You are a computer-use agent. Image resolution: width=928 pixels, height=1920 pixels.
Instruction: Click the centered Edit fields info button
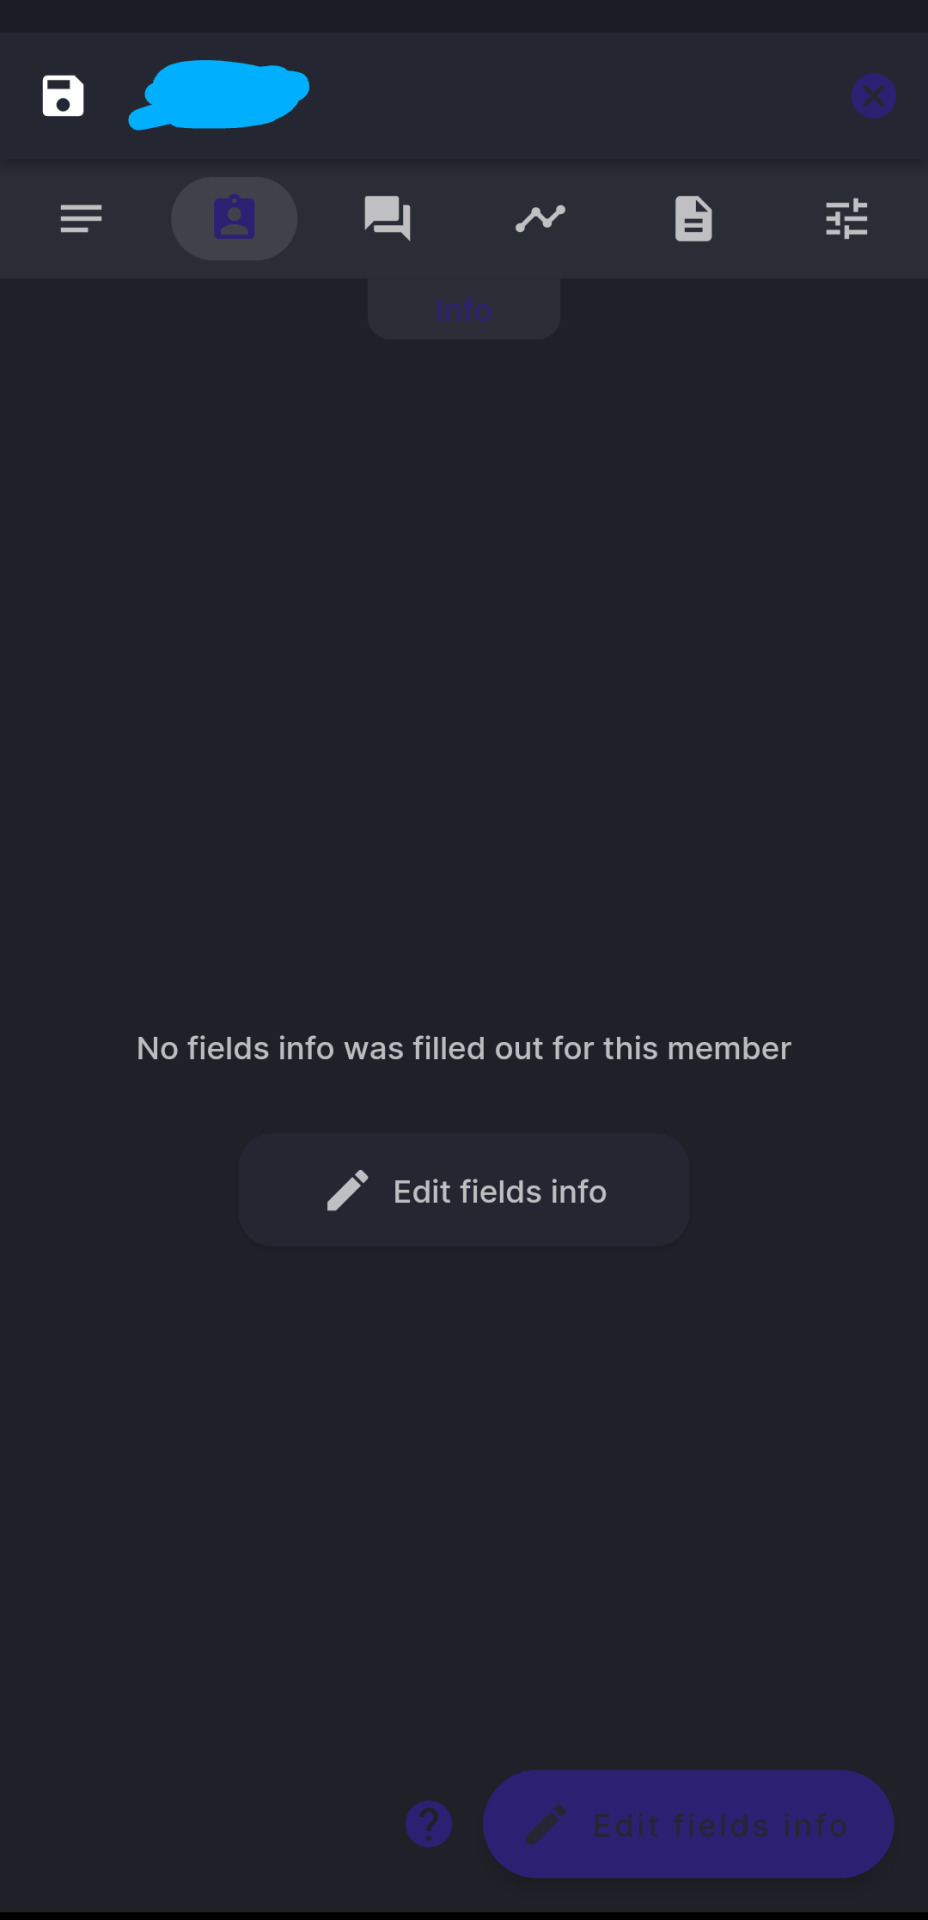point(464,1190)
